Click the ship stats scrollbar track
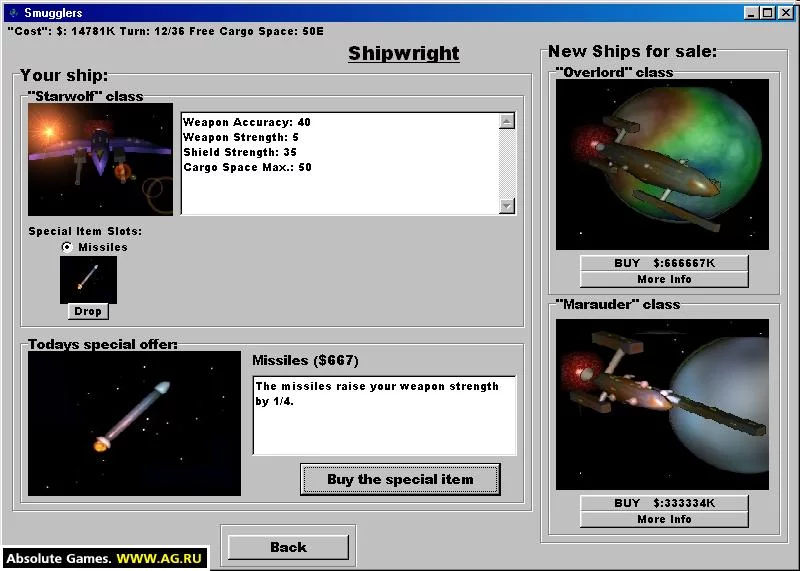This screenshot has width=800, height=571. pyautogui.click(x=507, y=164)
